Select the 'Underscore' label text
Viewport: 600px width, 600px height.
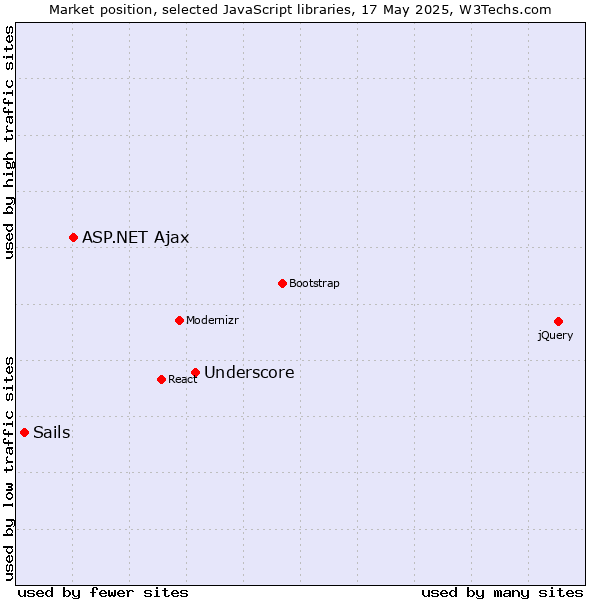(249, 372)
